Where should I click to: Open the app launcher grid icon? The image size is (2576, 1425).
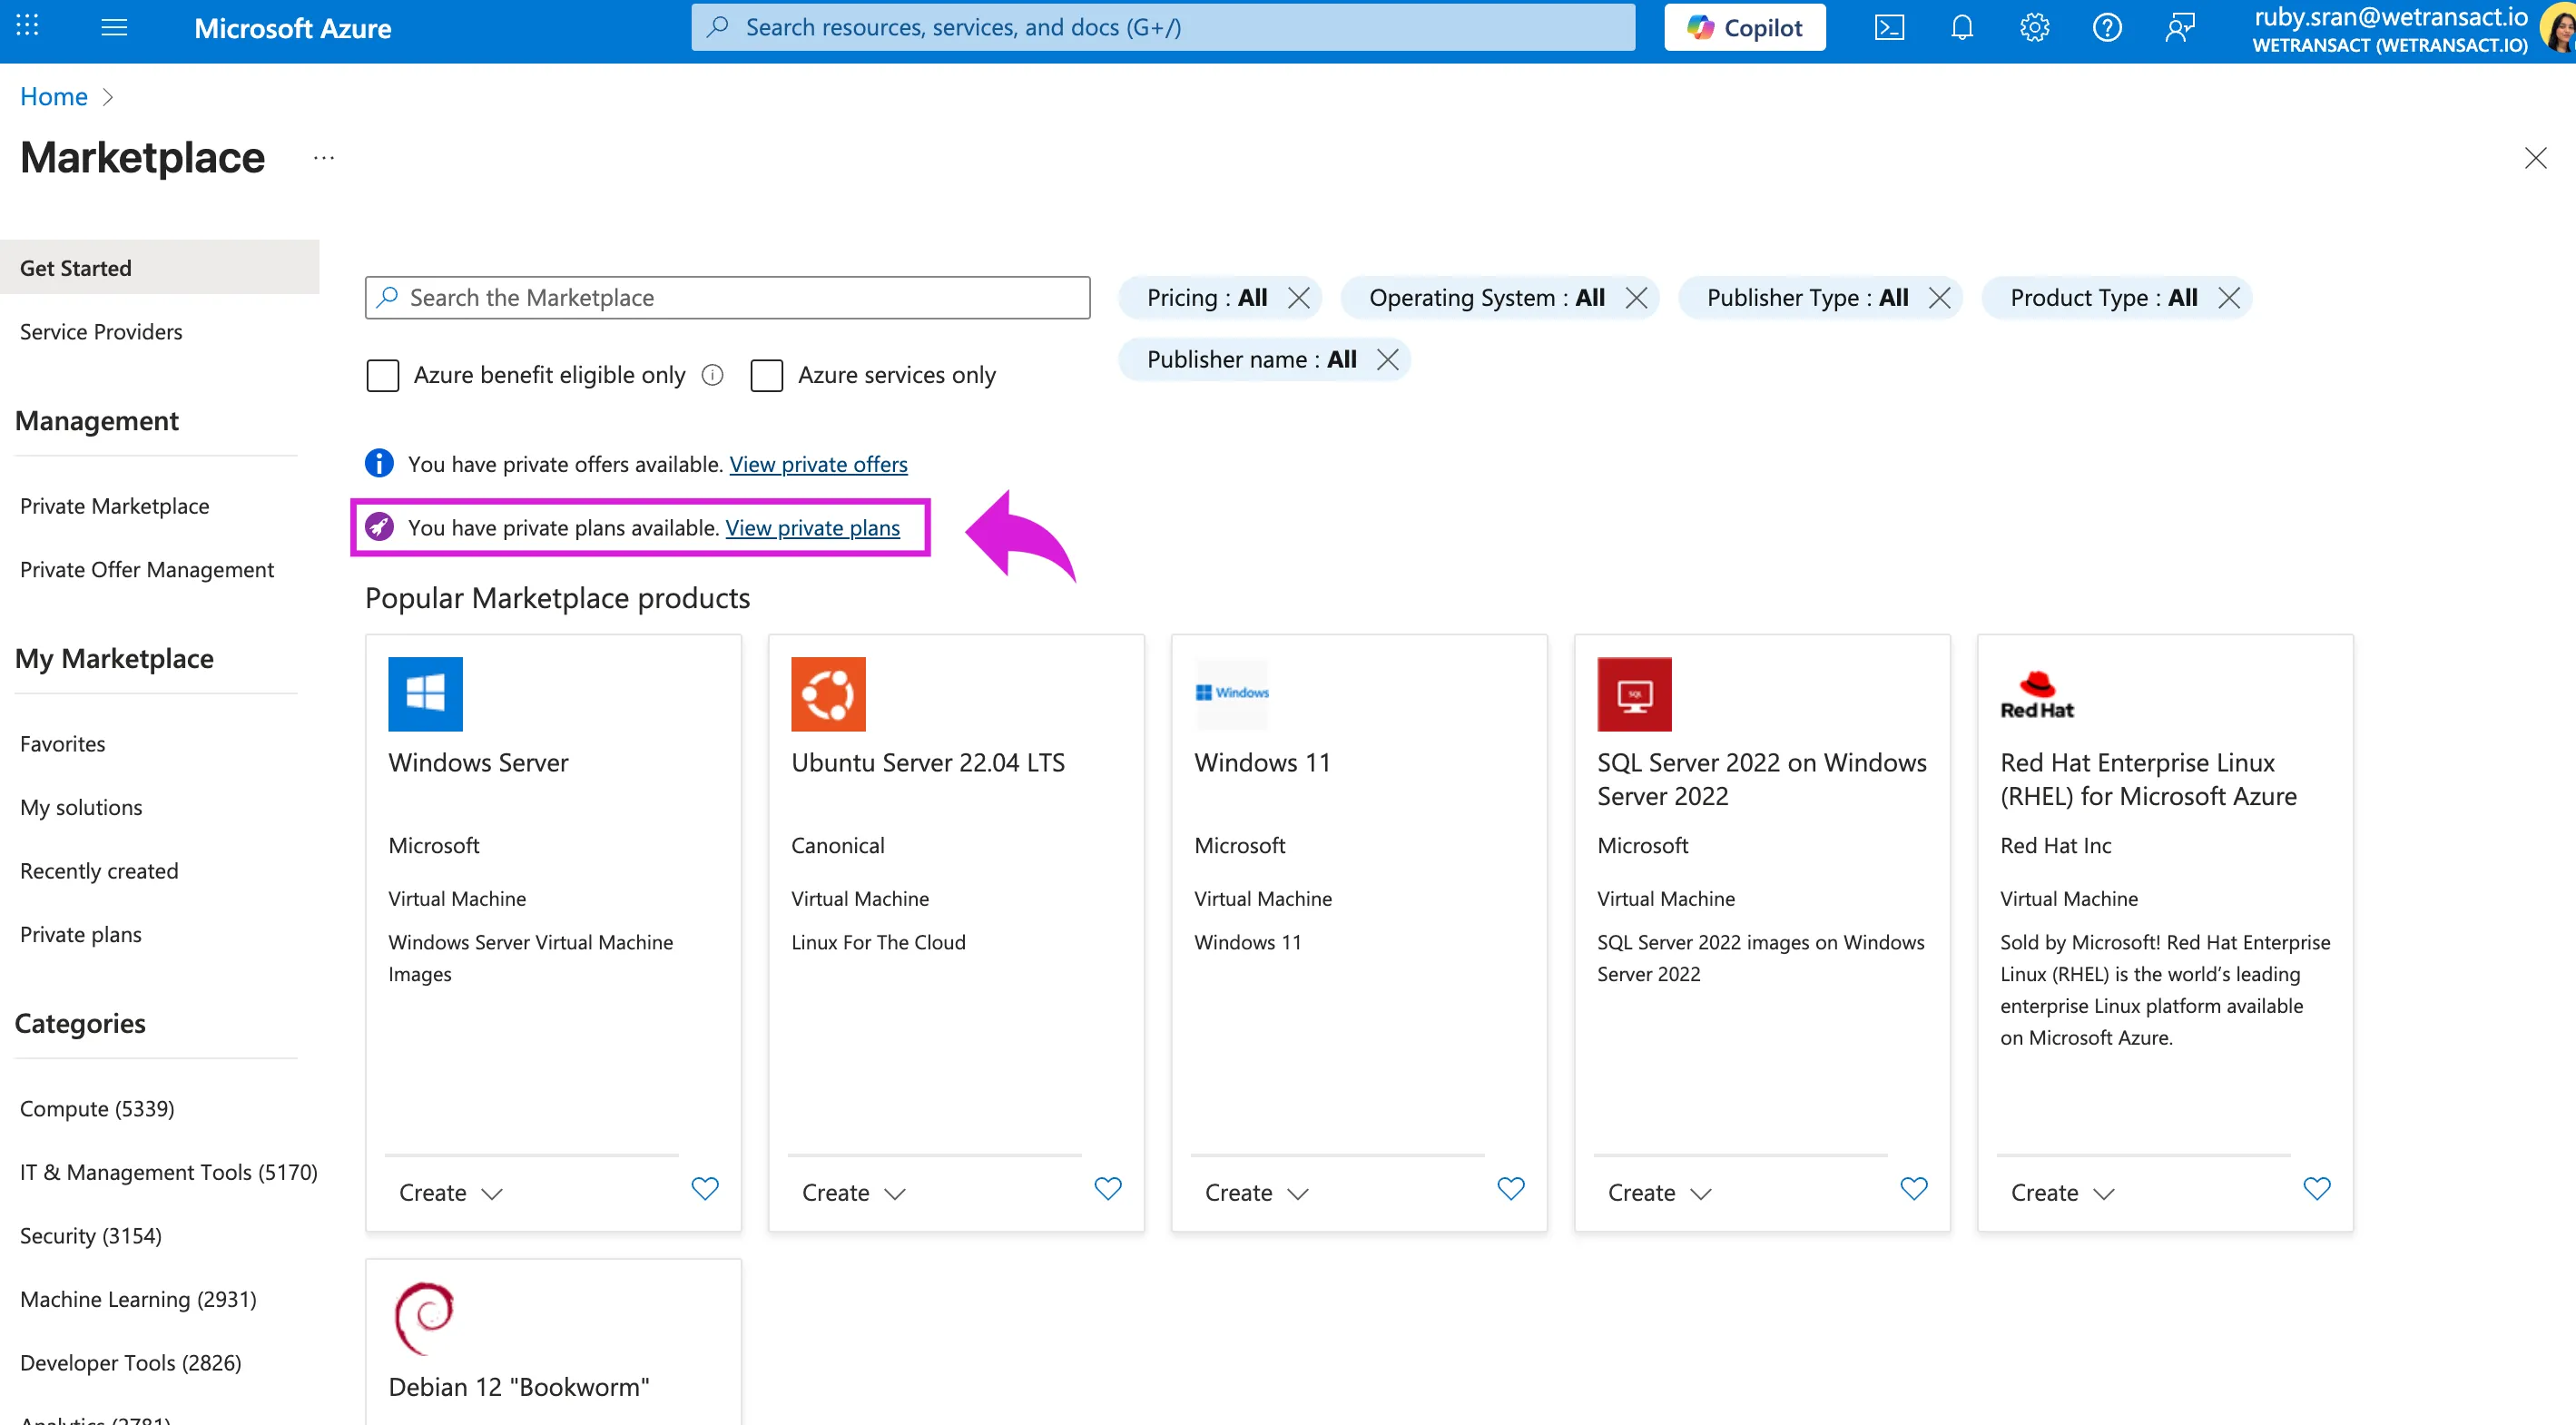click(28, 27)
